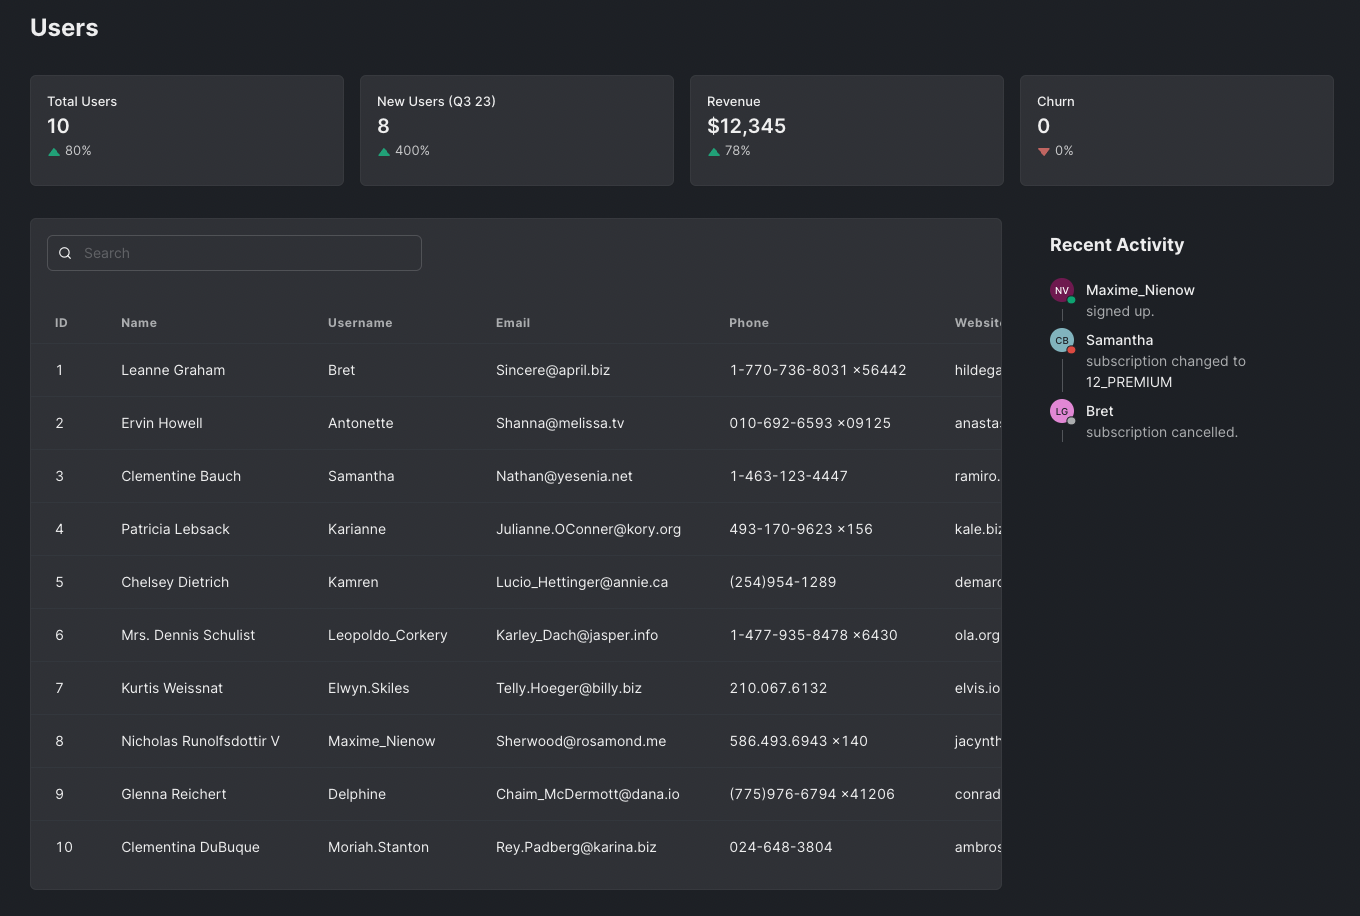Viewport: 1360px width, 916px height.
Task: Sort by the Username column header
Action: 360,323
